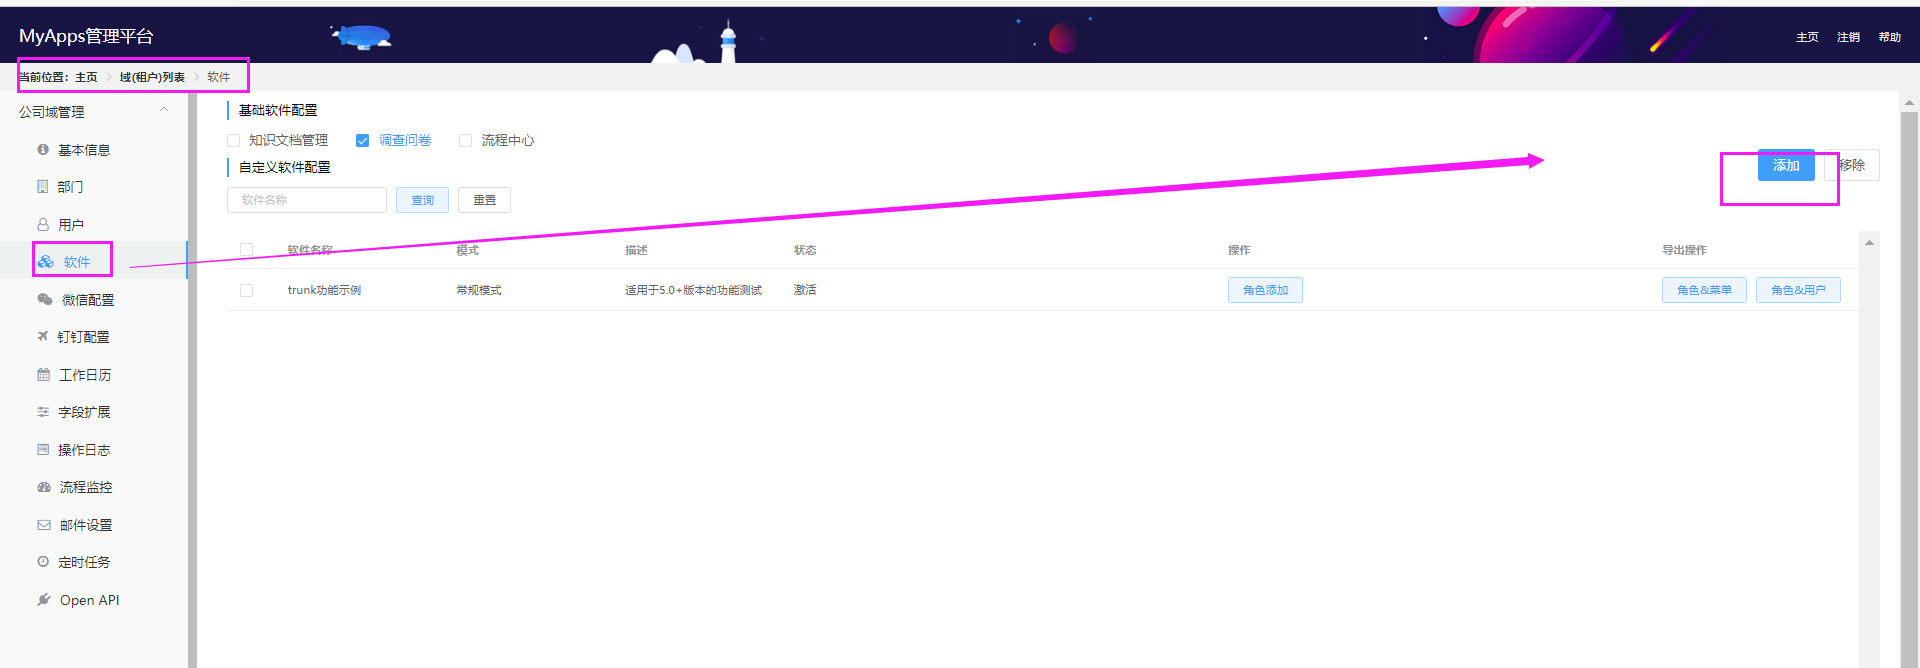Click the page scrollbar up arrow
Image resolution: width=1920 pixels, height=668 pixels.
pyautogui.click(x=1909, y=102)
